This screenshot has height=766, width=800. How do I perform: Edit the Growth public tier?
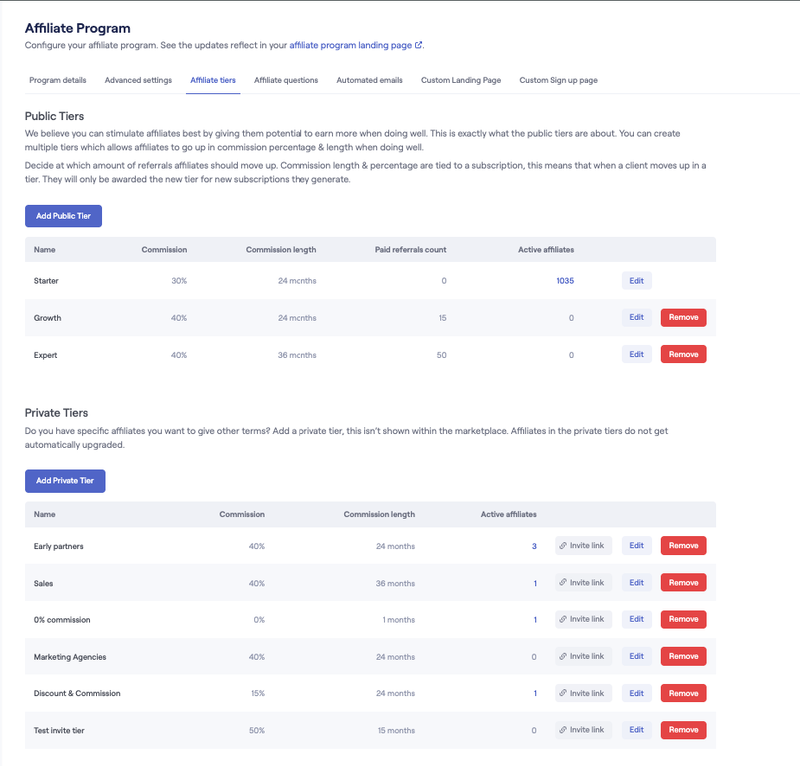(x=636, y=317)
